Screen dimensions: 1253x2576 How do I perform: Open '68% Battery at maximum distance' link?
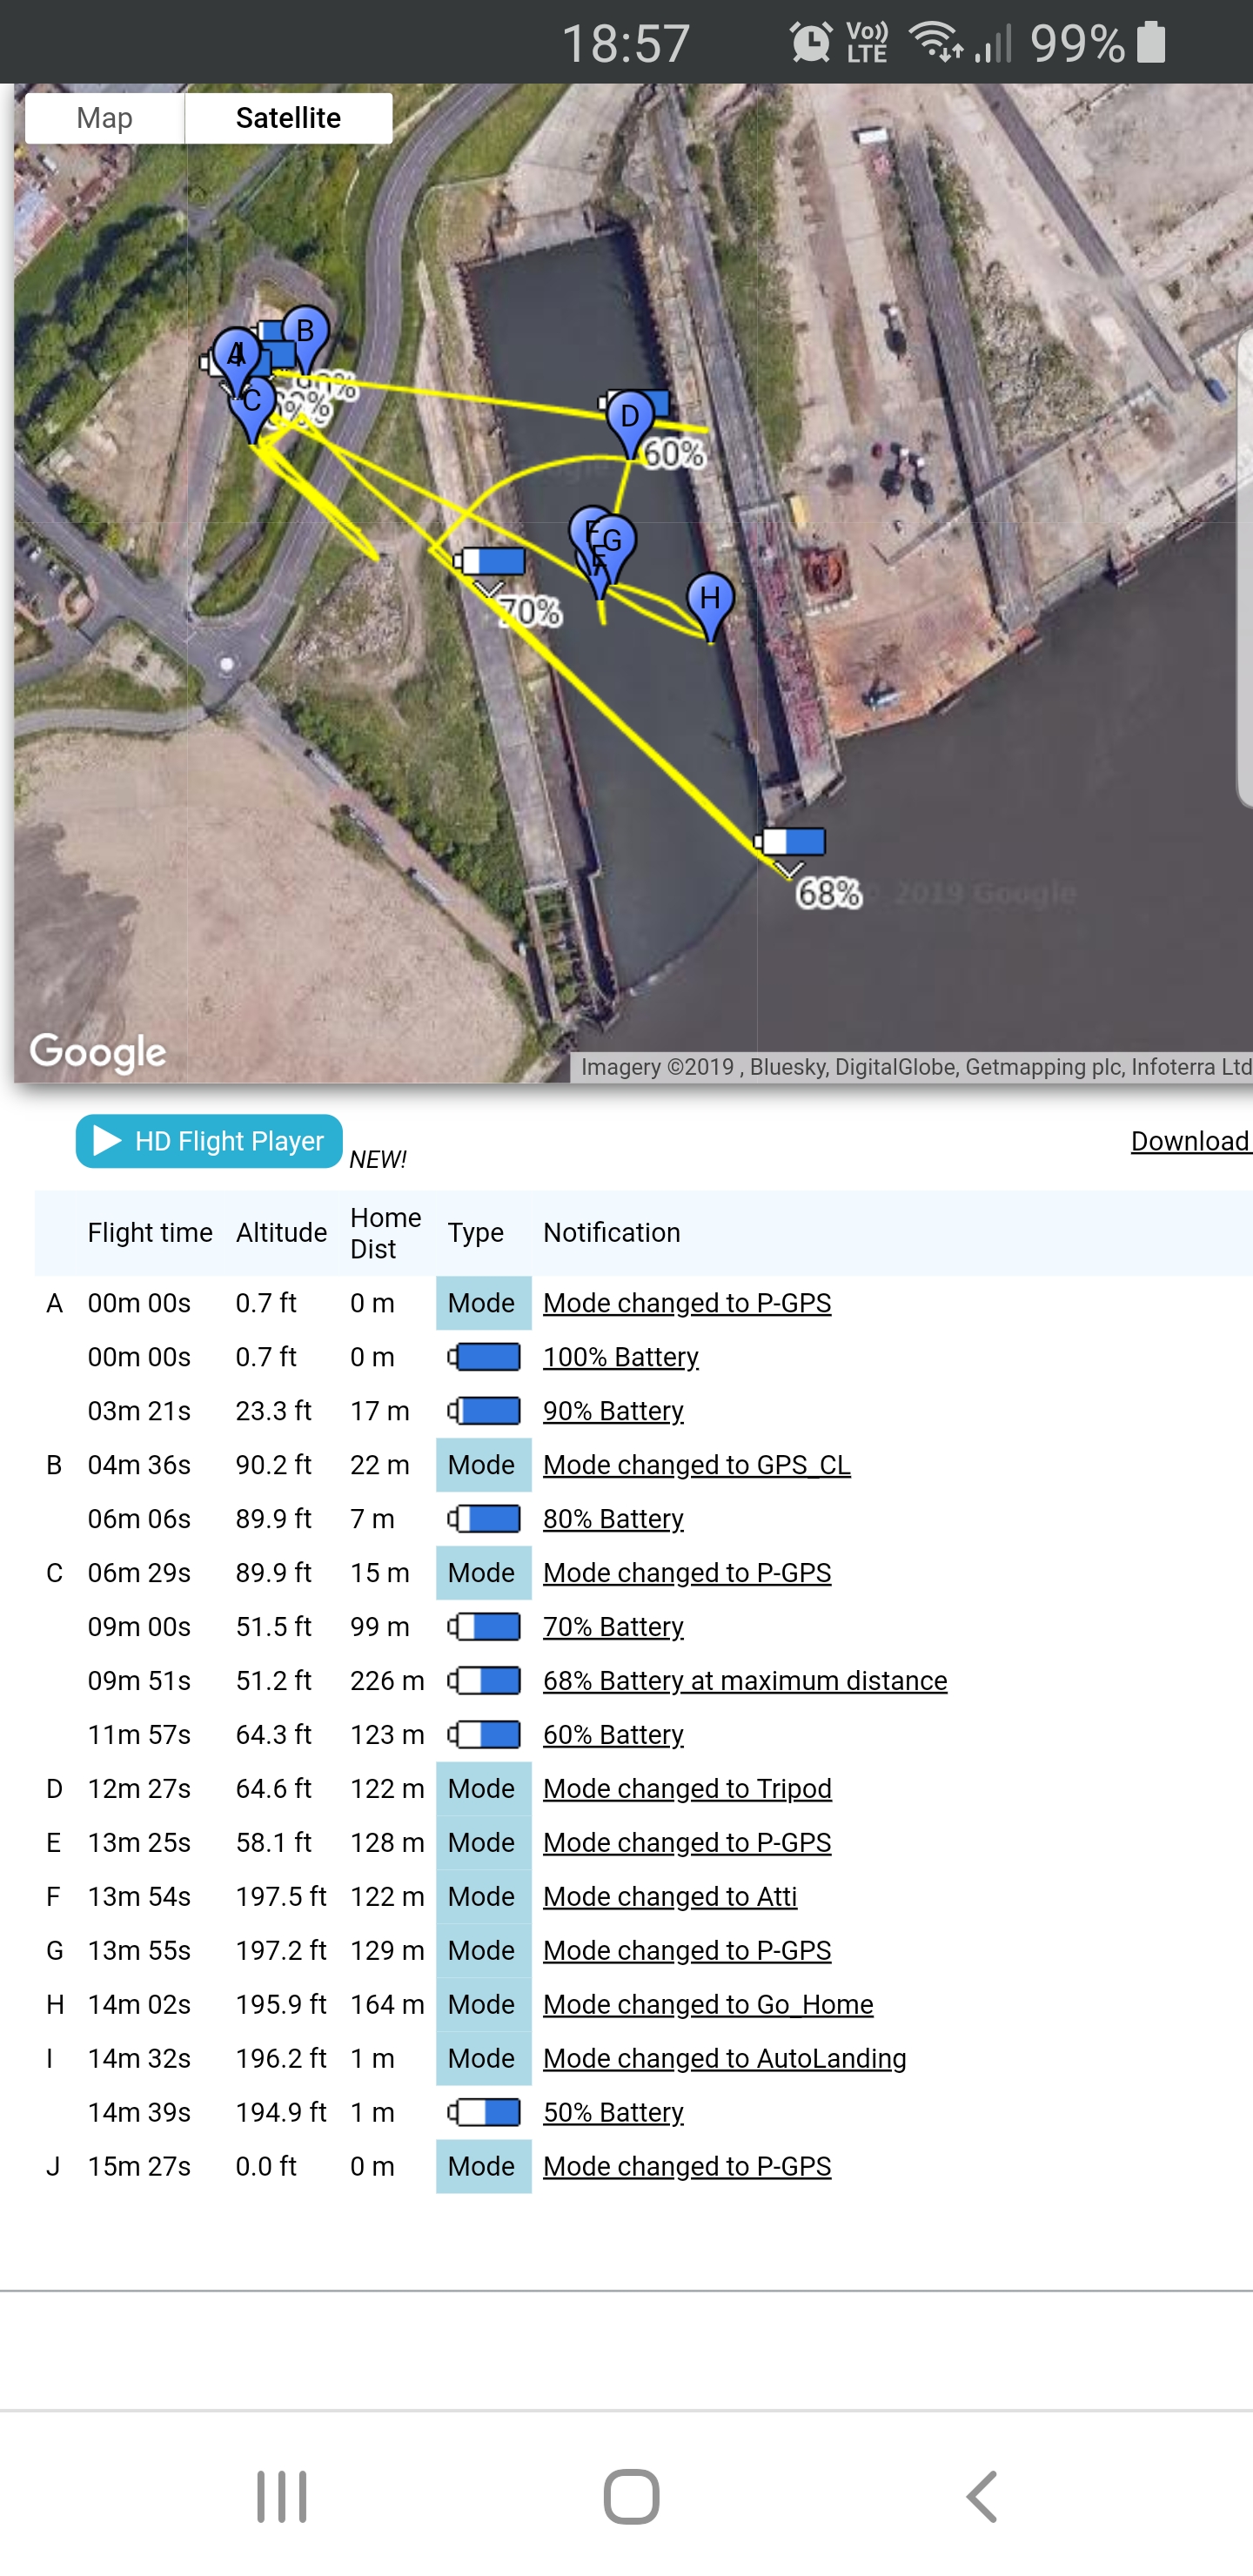coord(744,1680)
